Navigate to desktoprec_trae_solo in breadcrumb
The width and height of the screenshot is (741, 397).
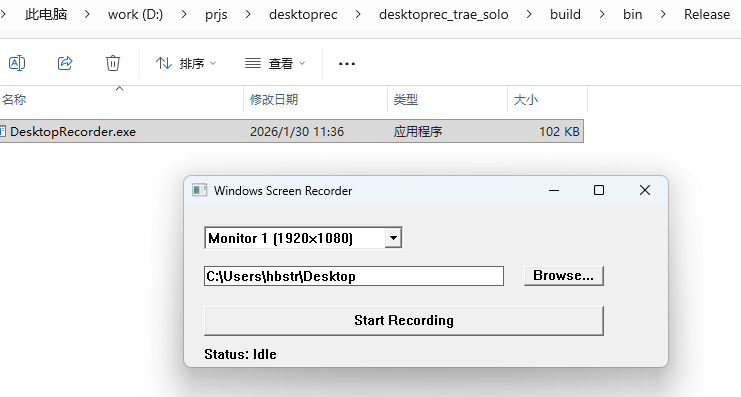pos(443,14)
